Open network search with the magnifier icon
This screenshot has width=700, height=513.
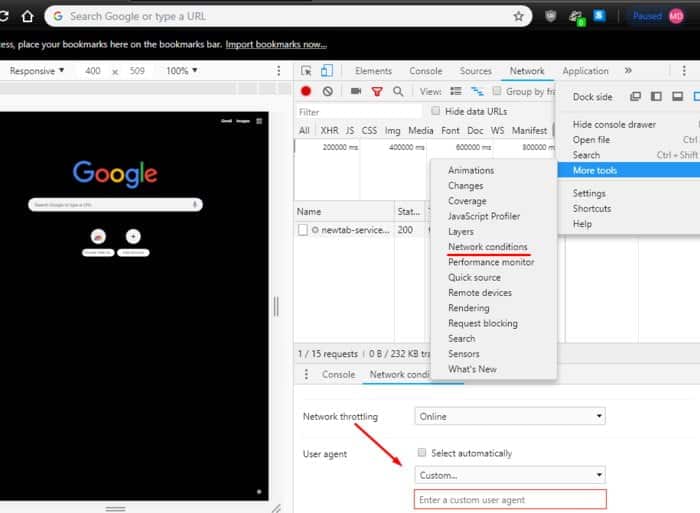pos(398,92)
